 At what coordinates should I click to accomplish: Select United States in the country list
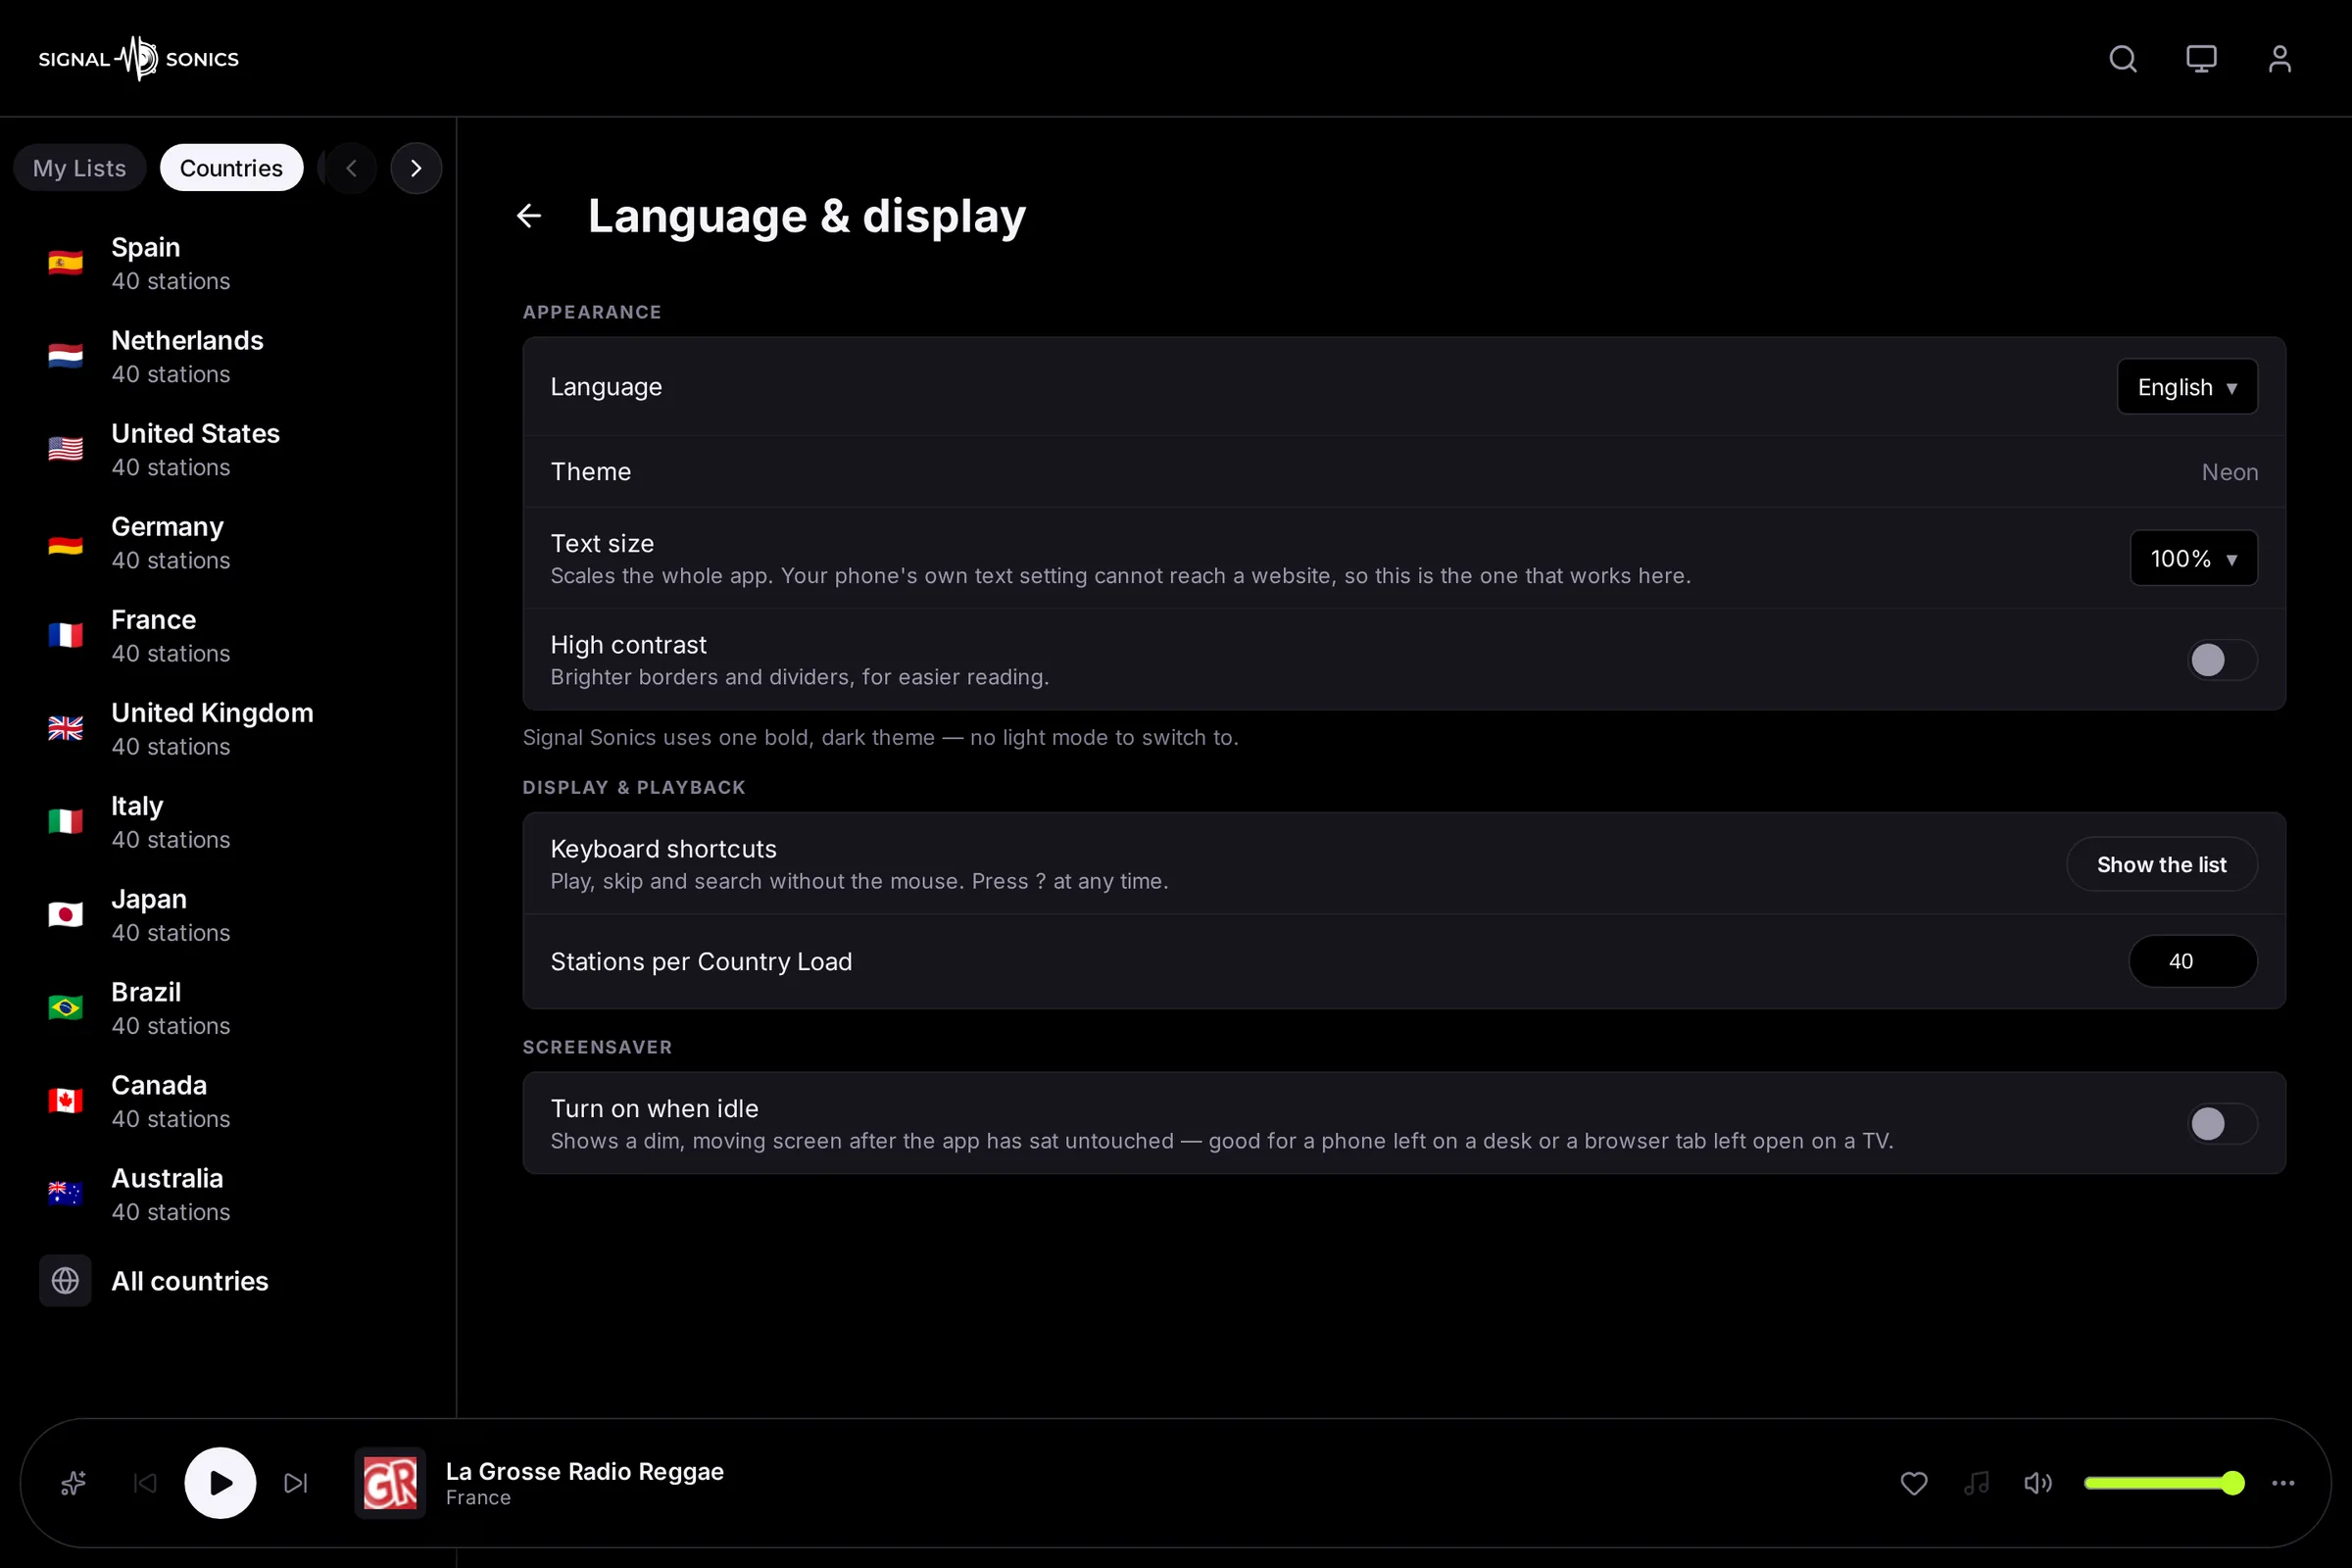[228, 449]
